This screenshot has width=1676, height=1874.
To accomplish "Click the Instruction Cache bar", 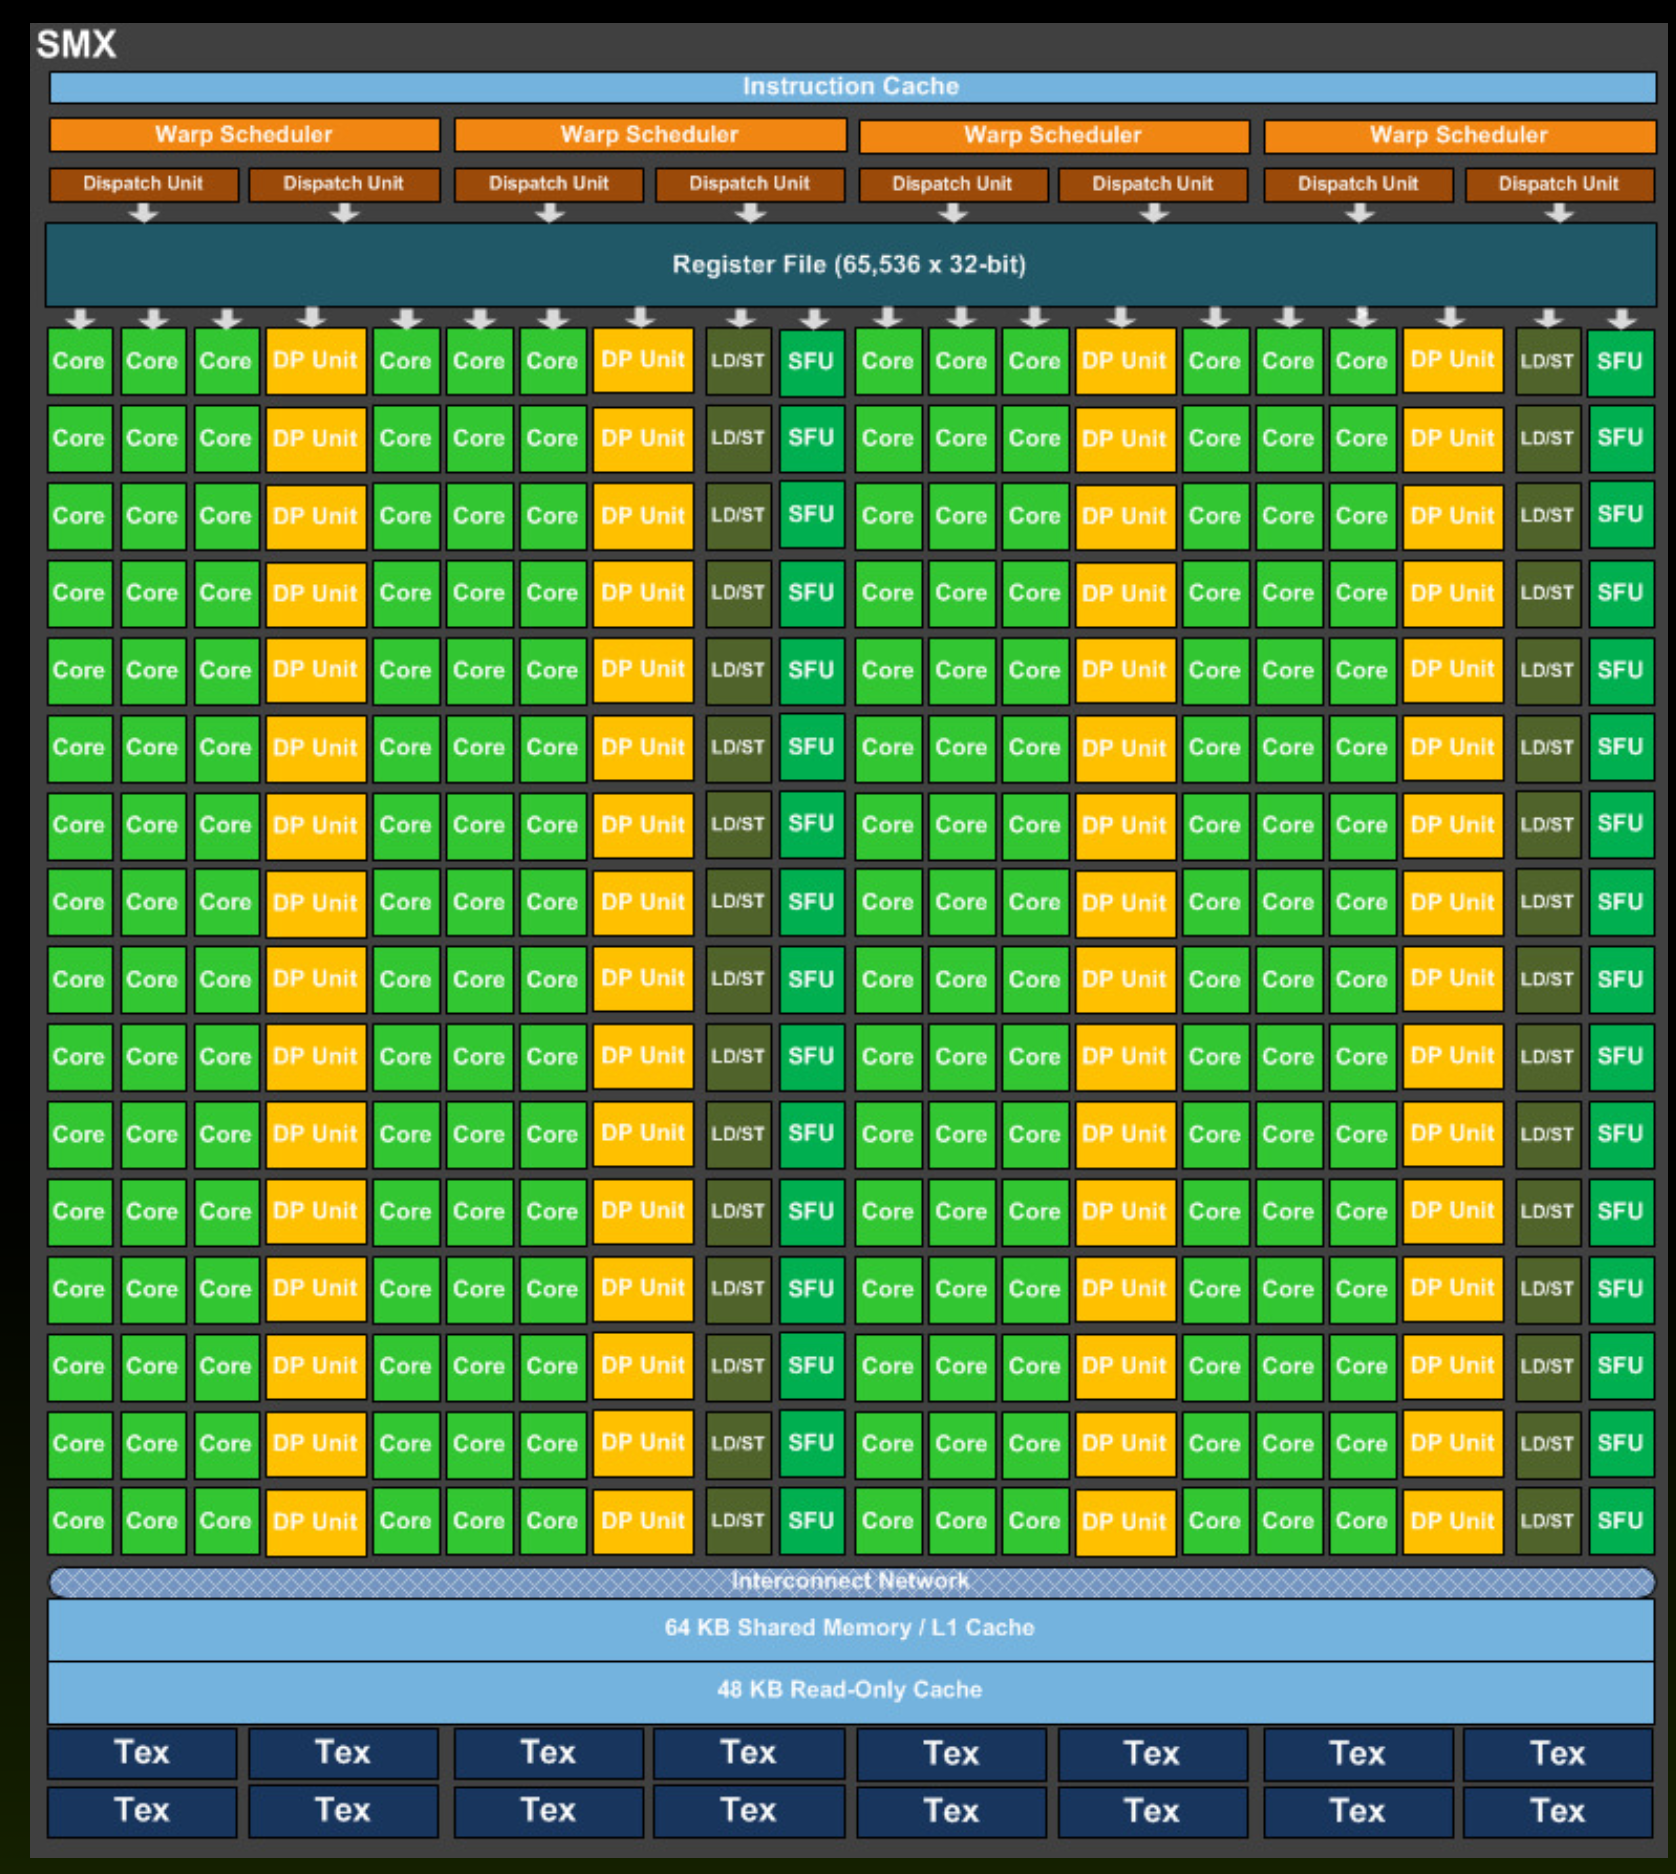I will (852, 87).
